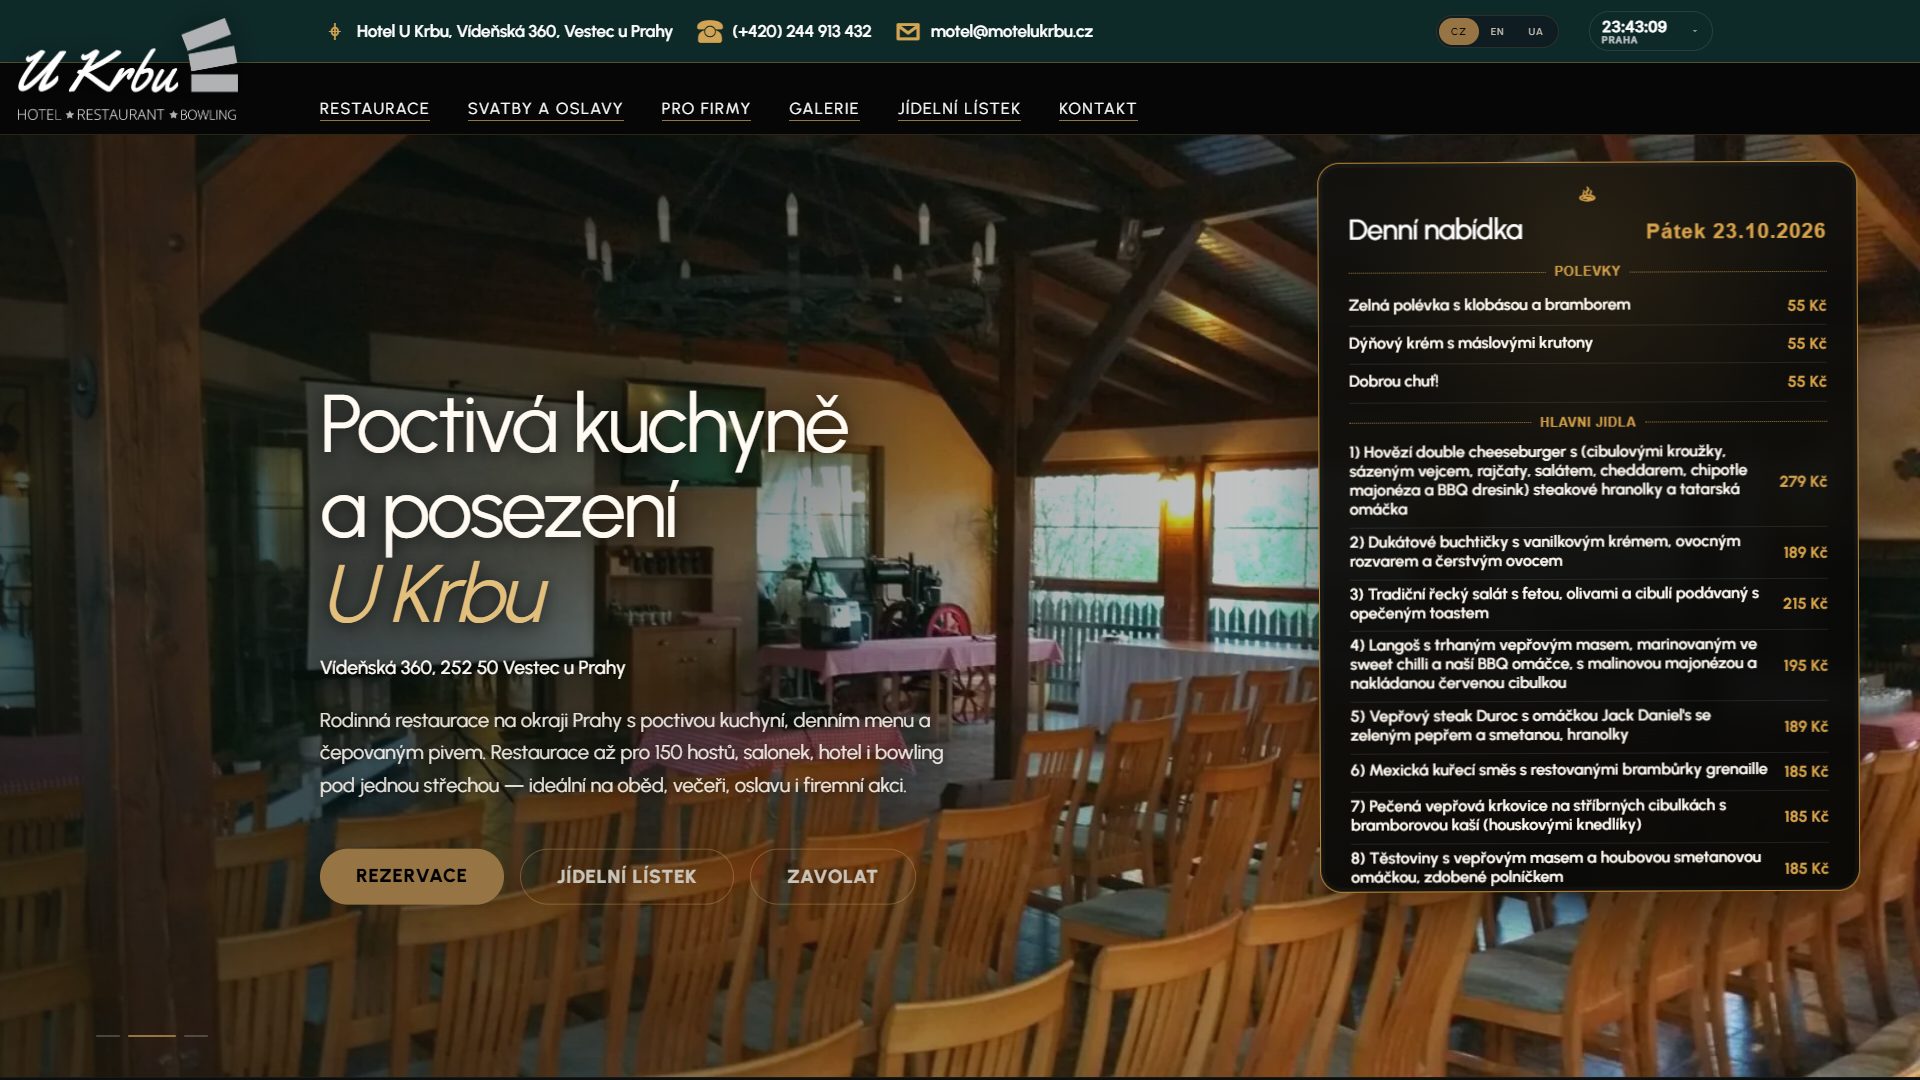Click the outlined Jídelní lístek hero button
Viewport: 1920px width, 1080px height.
[x=626, y=876]
